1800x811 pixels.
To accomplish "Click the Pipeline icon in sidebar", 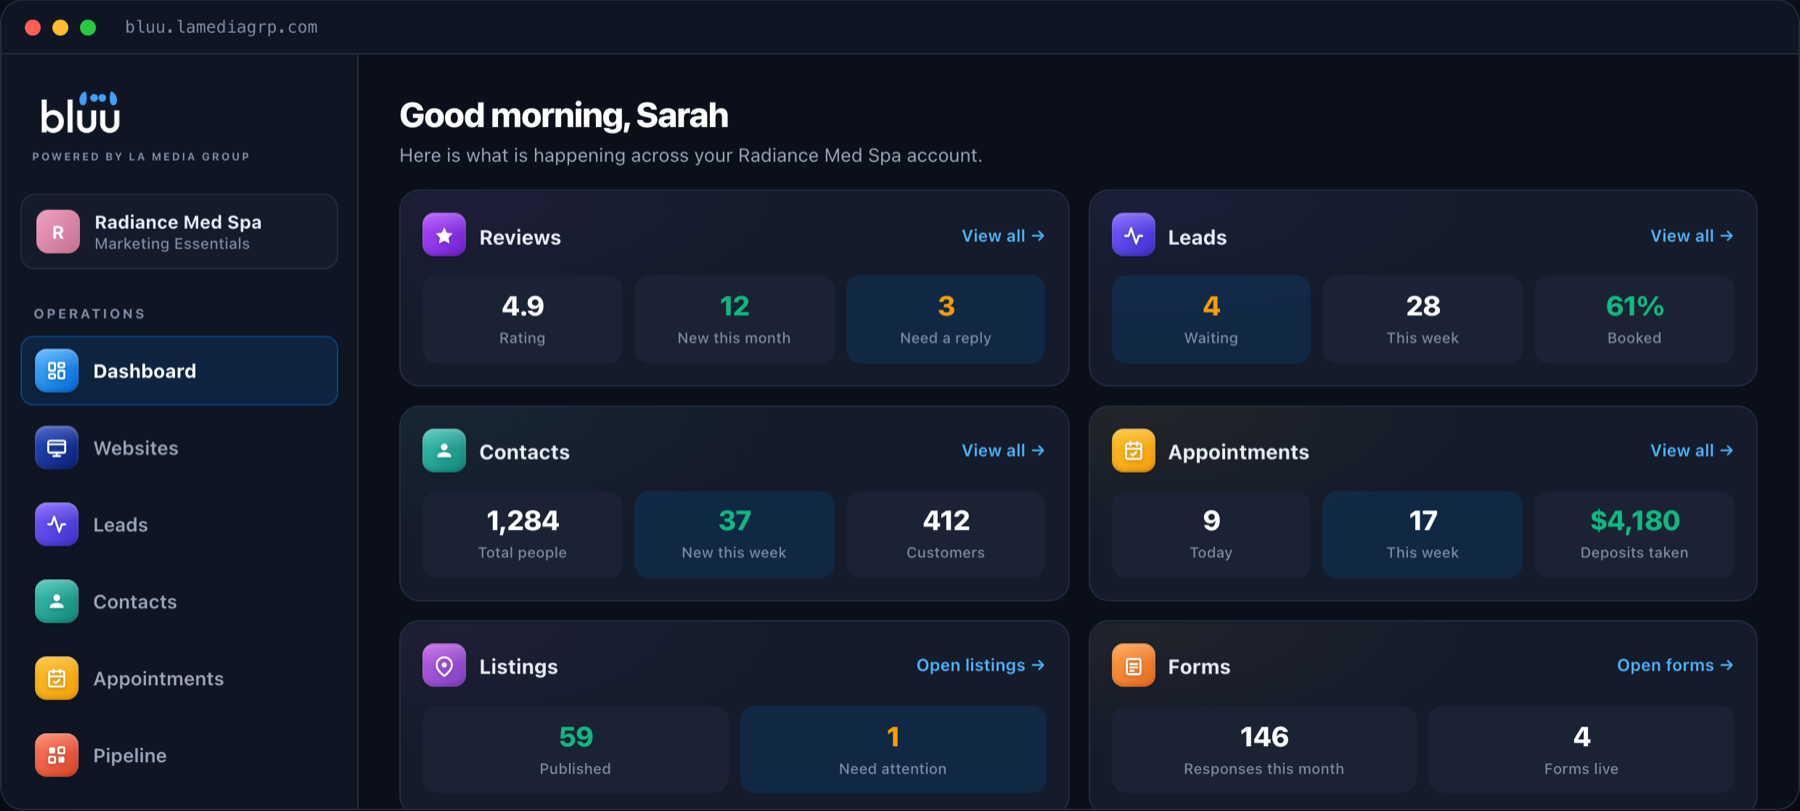I will (57, 755).
